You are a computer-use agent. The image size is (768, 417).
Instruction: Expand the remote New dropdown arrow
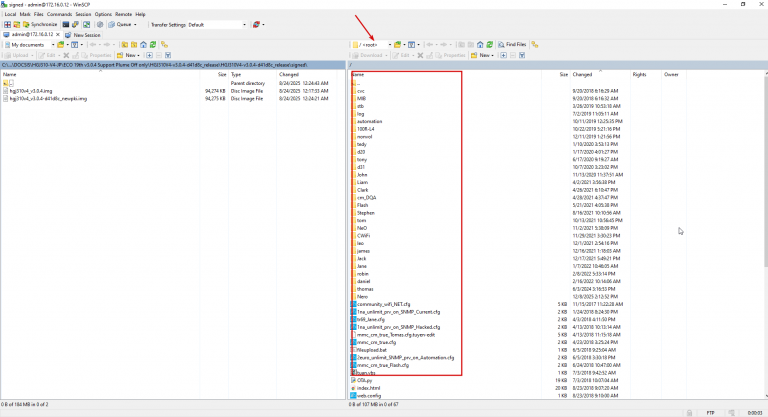point(492,55)
